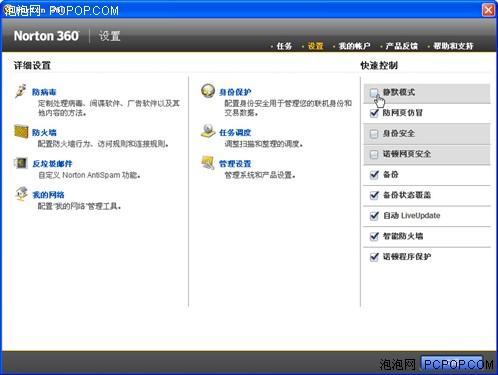Click the 快速控制 heading text
The width and height of the screenshot is (498, 375).
tap(379, 65)
